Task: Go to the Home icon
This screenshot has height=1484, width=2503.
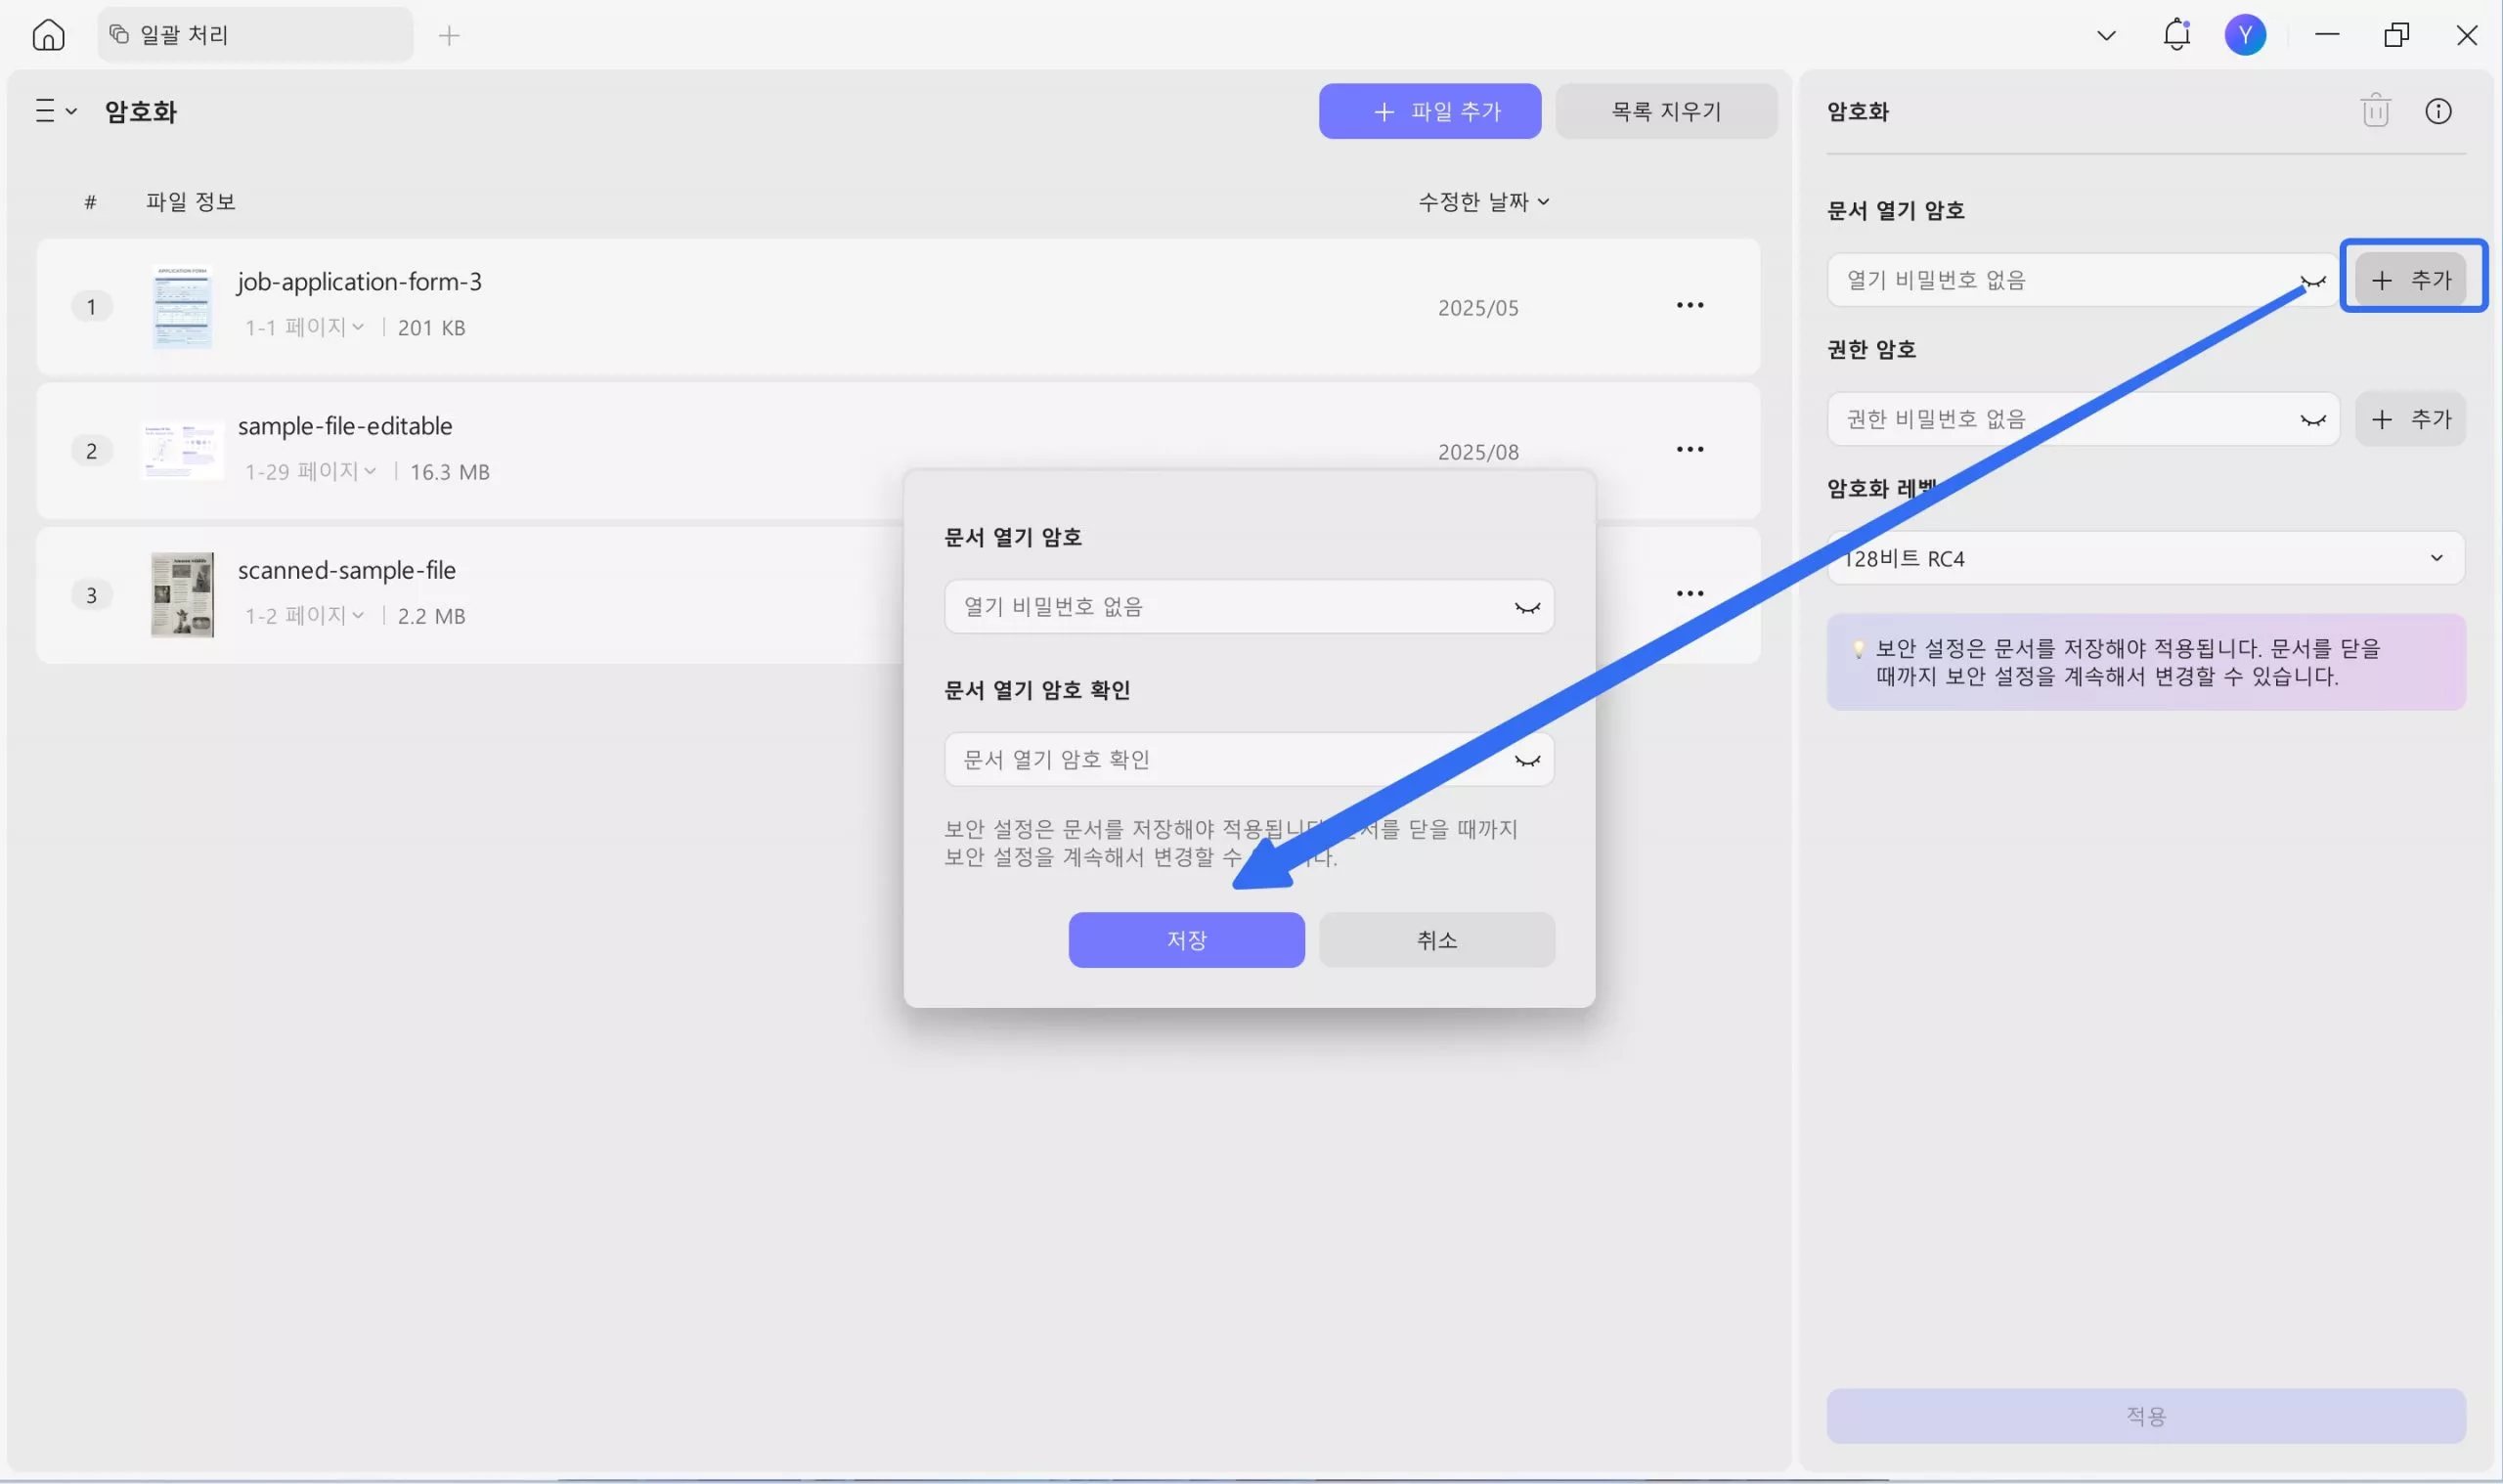Action: point(48,35)
